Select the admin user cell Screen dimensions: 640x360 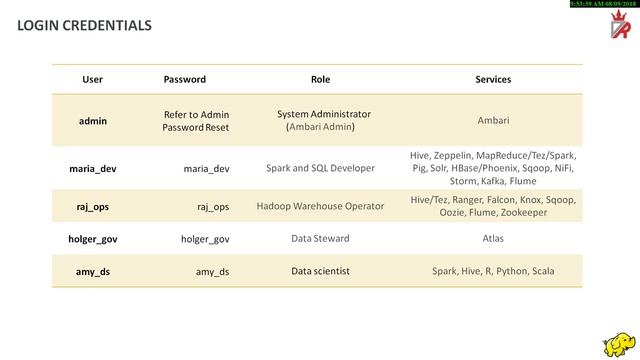tap(93, 121)
